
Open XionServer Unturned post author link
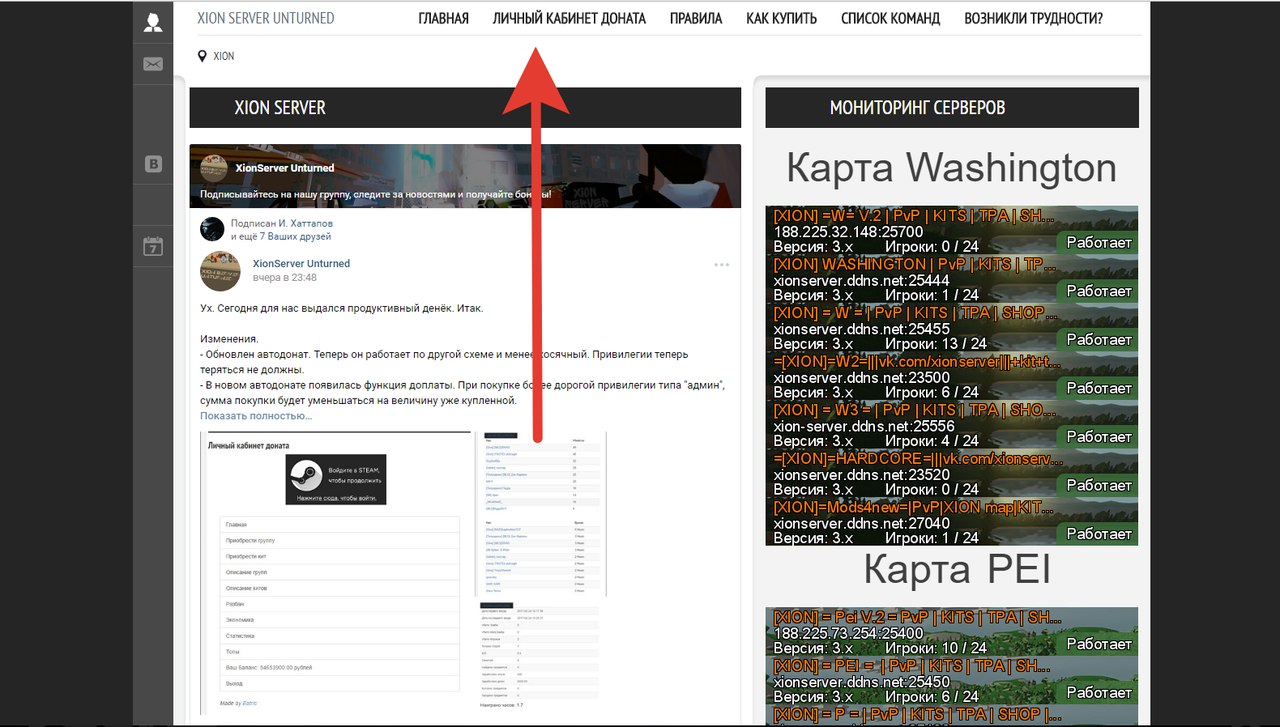tap(301, 264)
